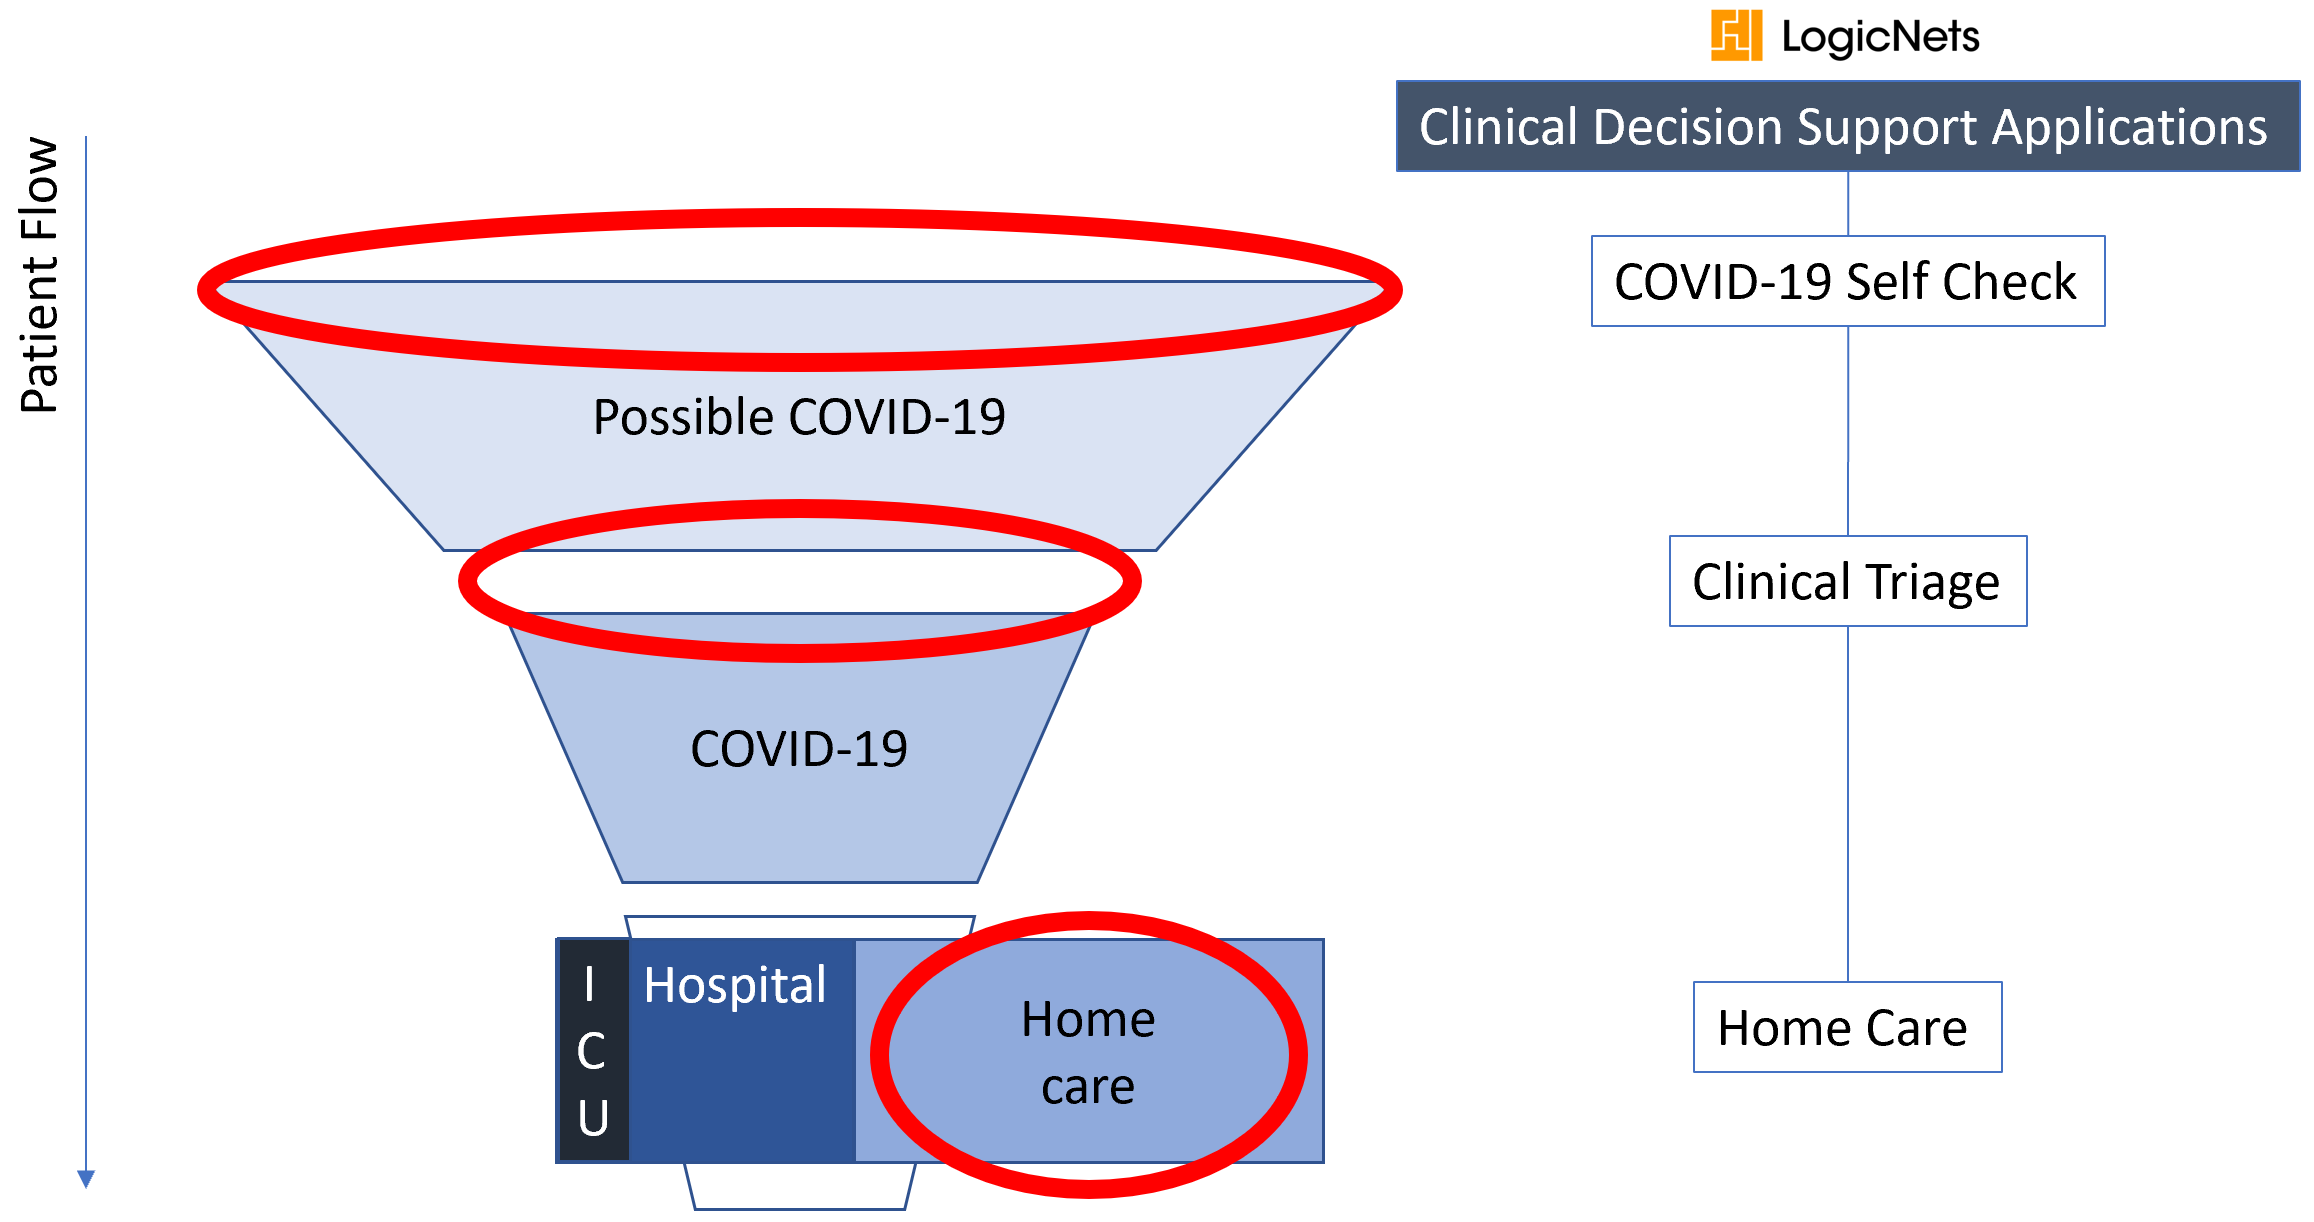Click the COVID-19 funnel section
Screen dimensions: 2314x1222
pos(799,748)
